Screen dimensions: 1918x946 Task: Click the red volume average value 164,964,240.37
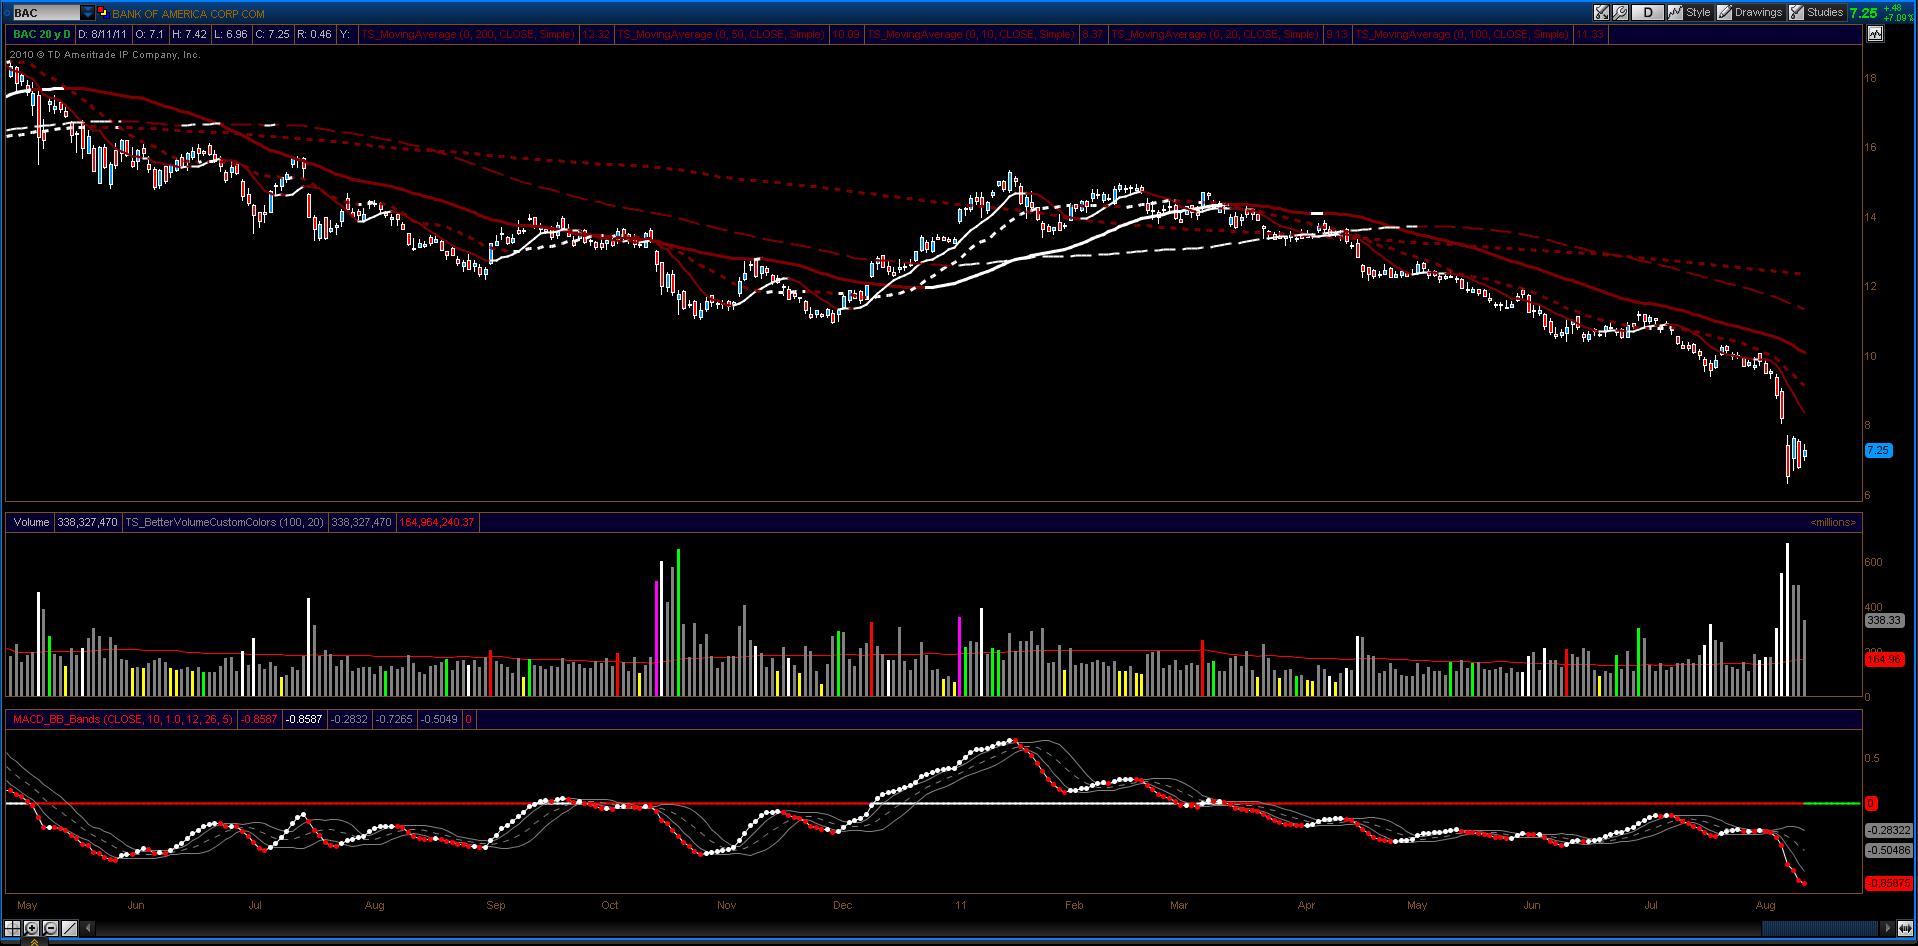click(x=438, y=522)
